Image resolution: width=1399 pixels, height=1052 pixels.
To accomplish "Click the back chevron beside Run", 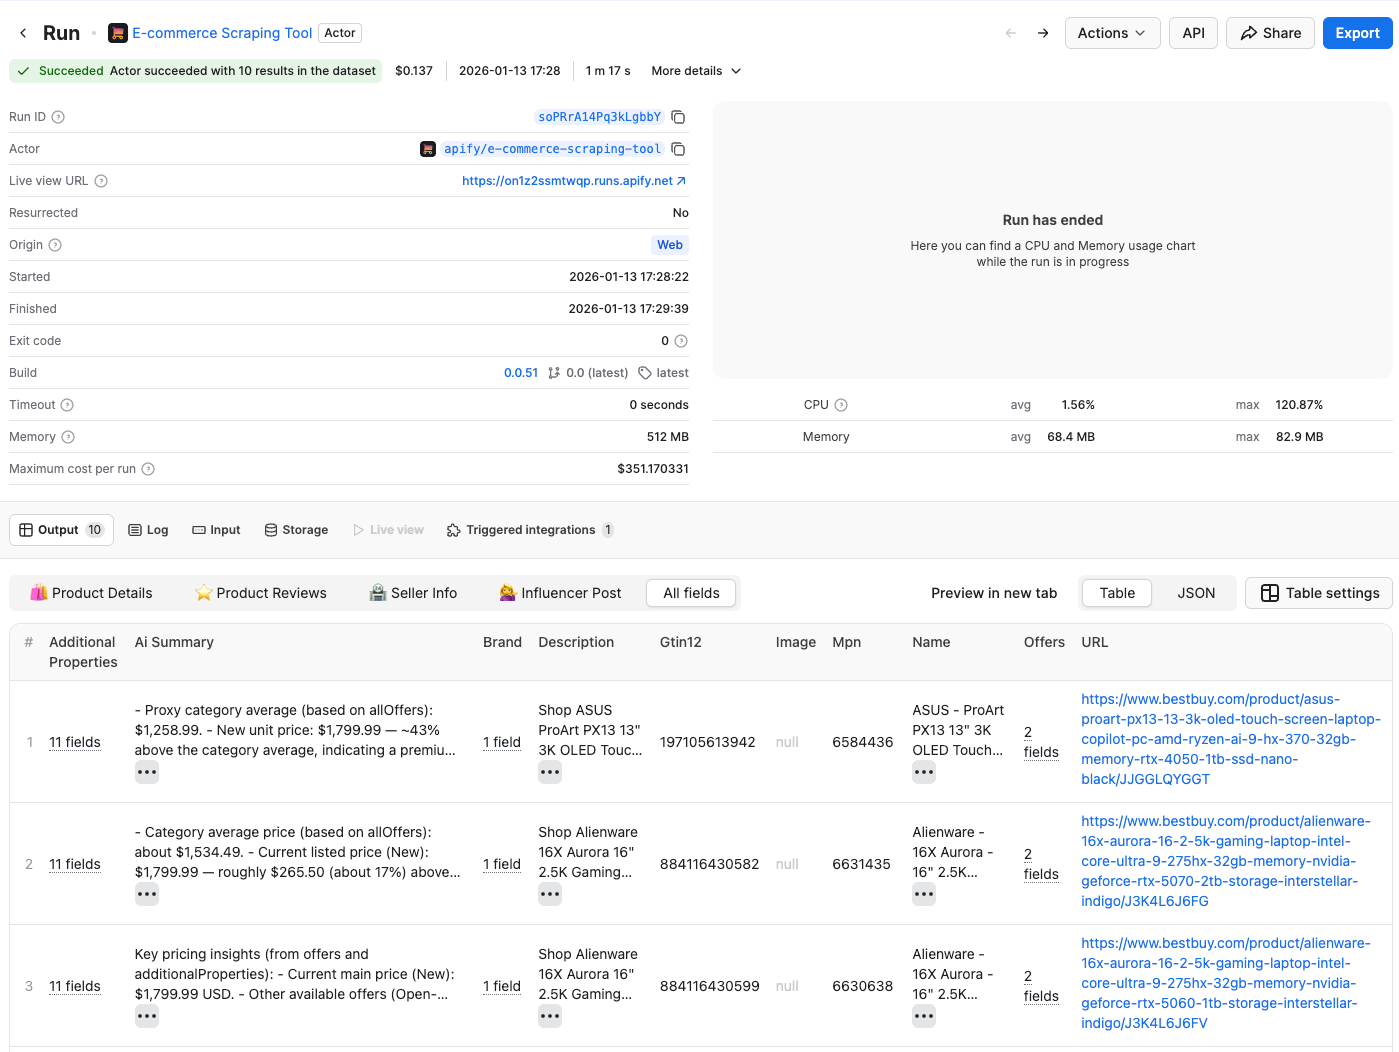I will click(x=23, y=33).
